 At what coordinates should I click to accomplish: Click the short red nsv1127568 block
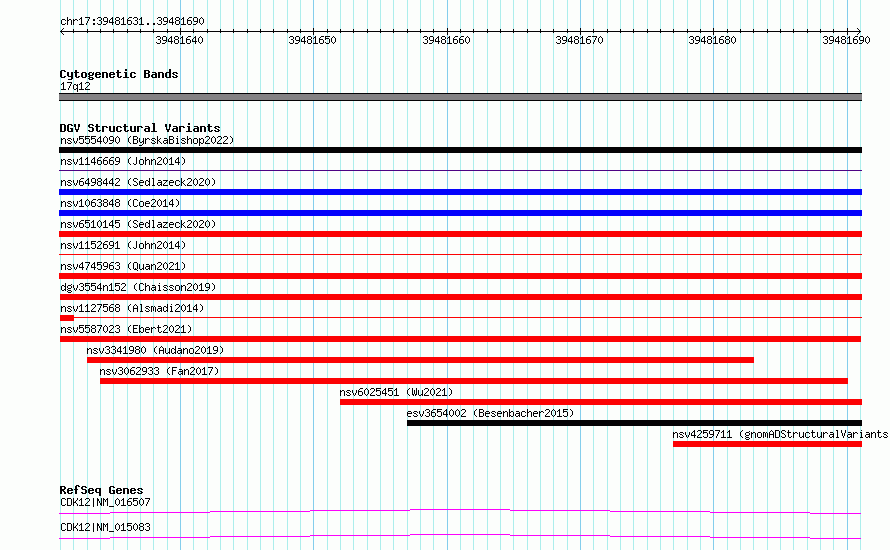67,318
